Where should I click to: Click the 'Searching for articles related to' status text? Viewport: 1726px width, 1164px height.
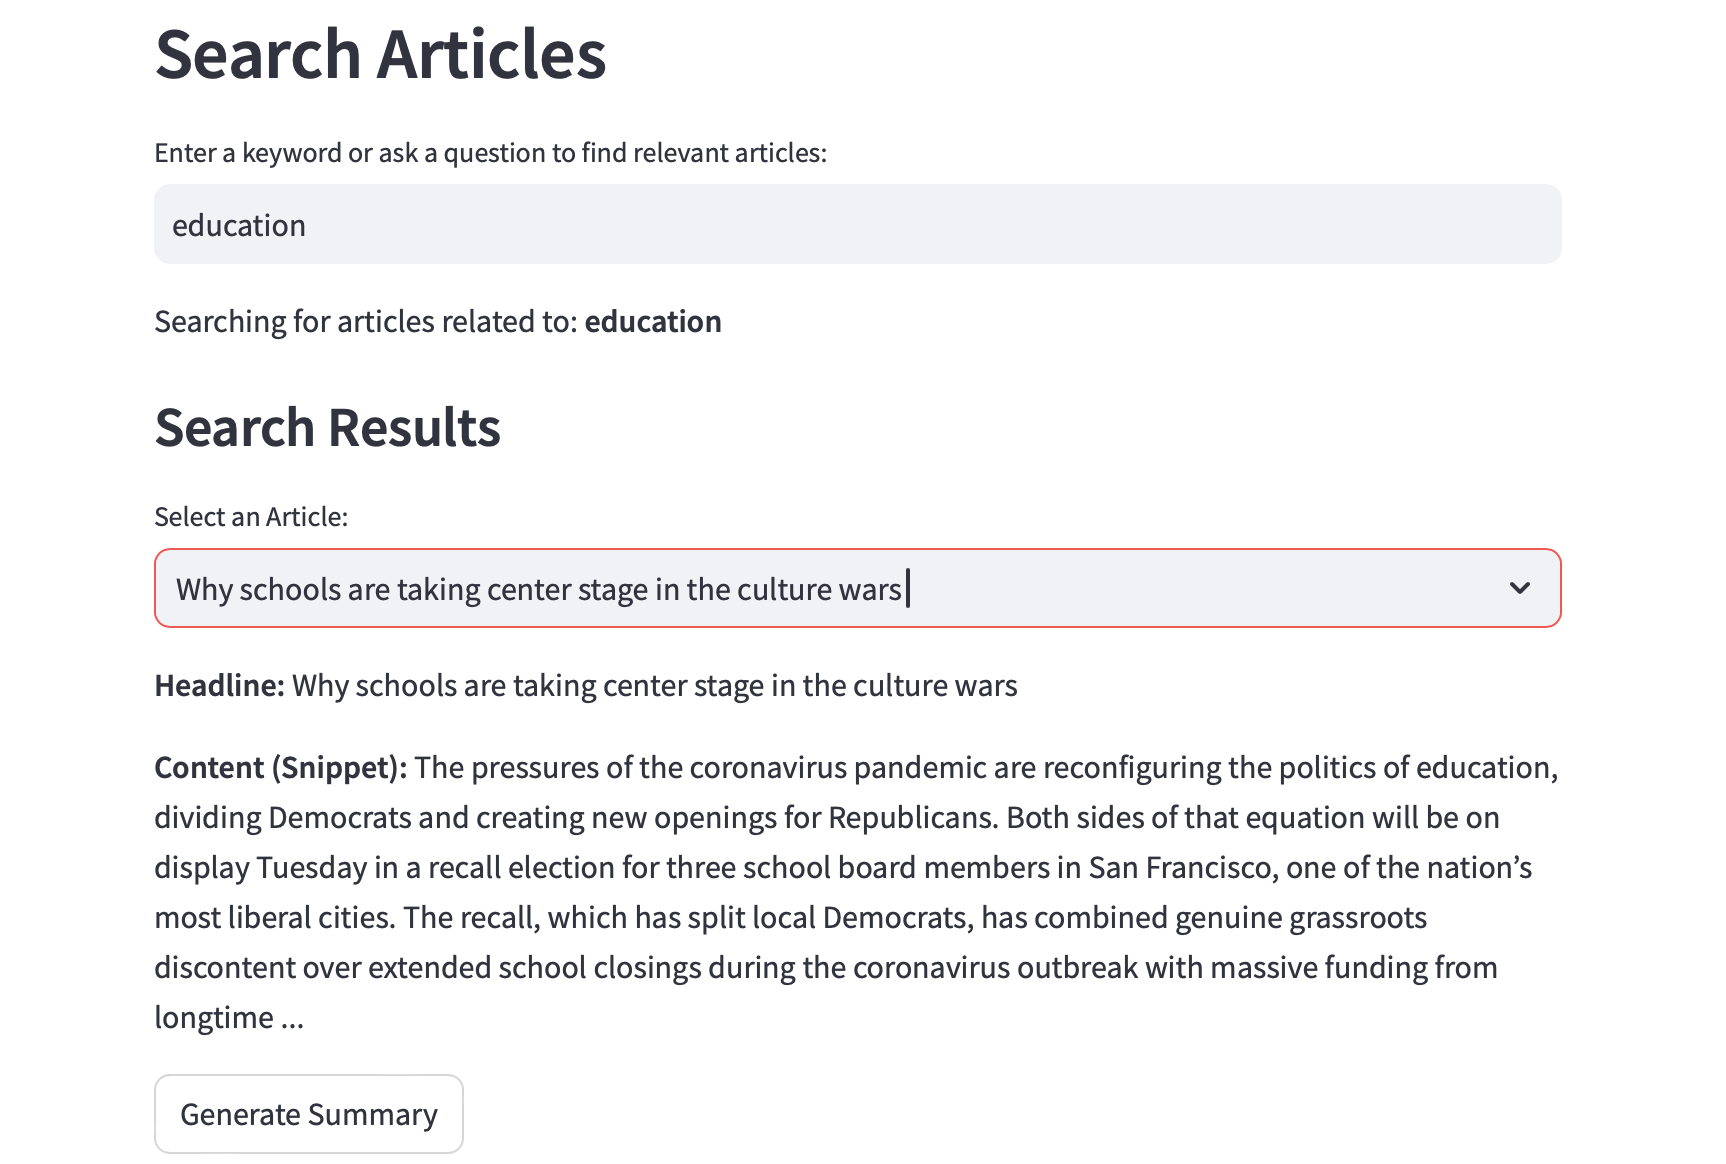tap(366, 322)
